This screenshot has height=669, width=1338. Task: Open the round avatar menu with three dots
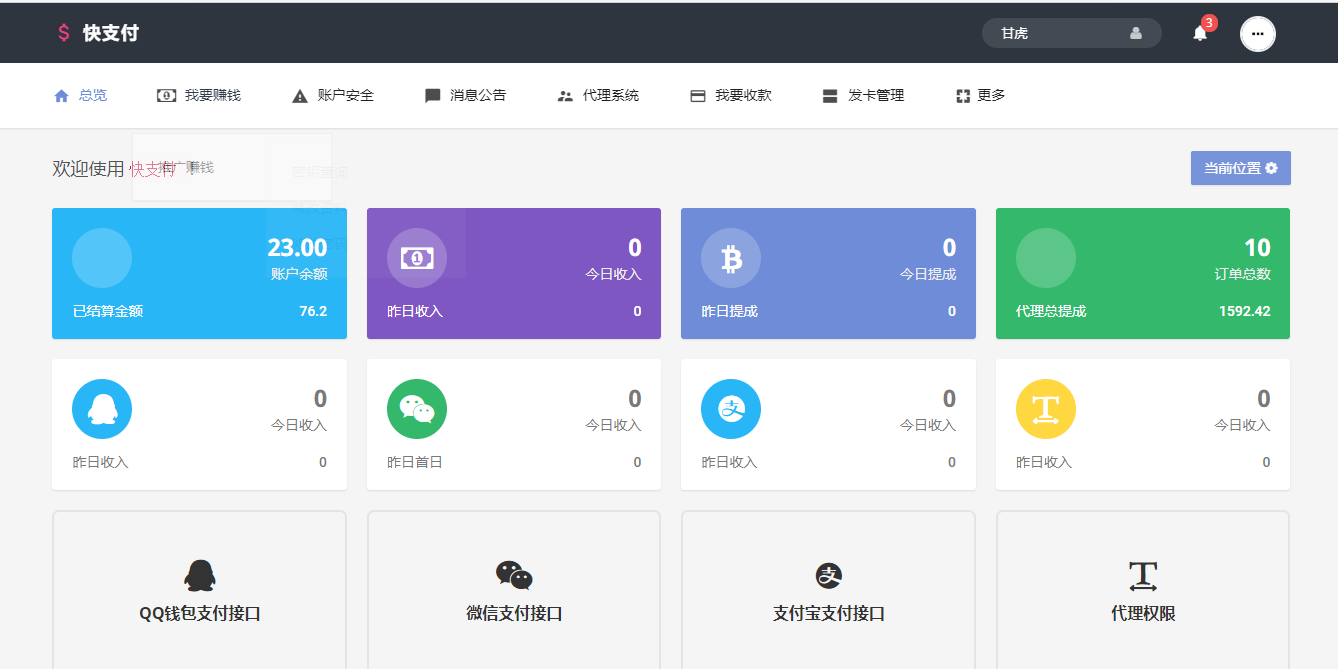click(1258, 33)
